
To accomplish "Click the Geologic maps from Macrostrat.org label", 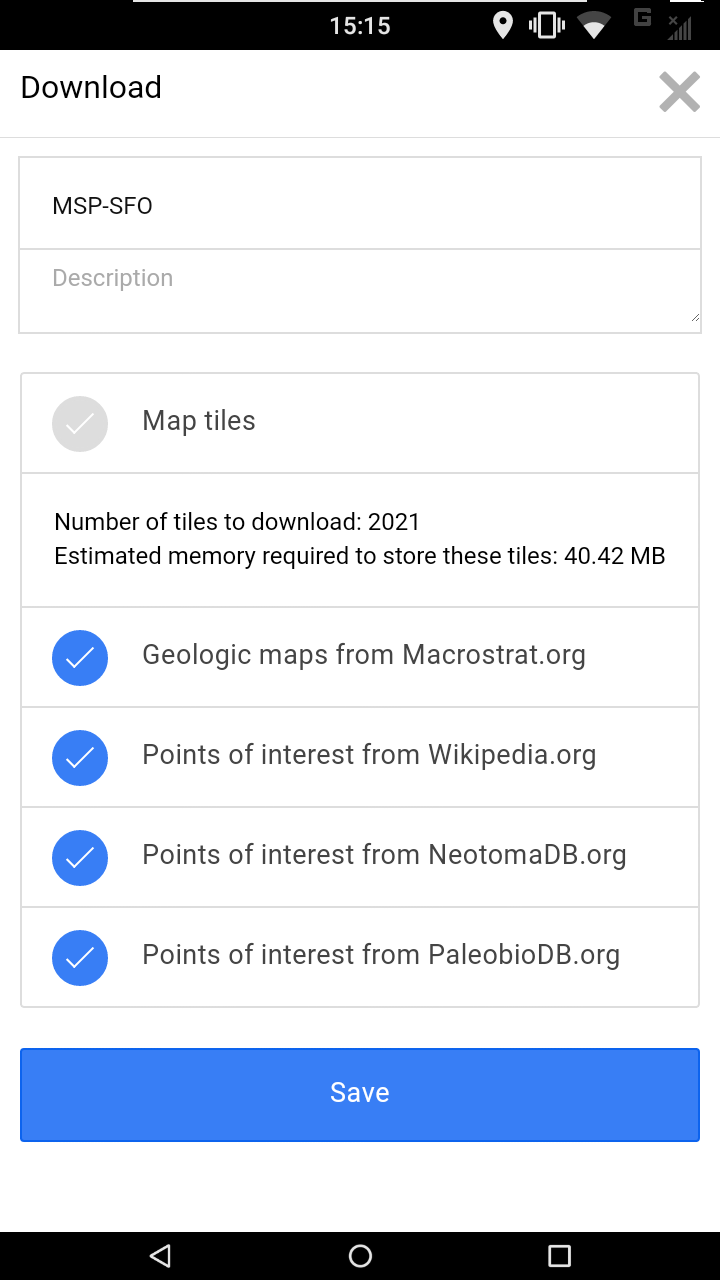I will pyautogui.click(x=364, y=655).
